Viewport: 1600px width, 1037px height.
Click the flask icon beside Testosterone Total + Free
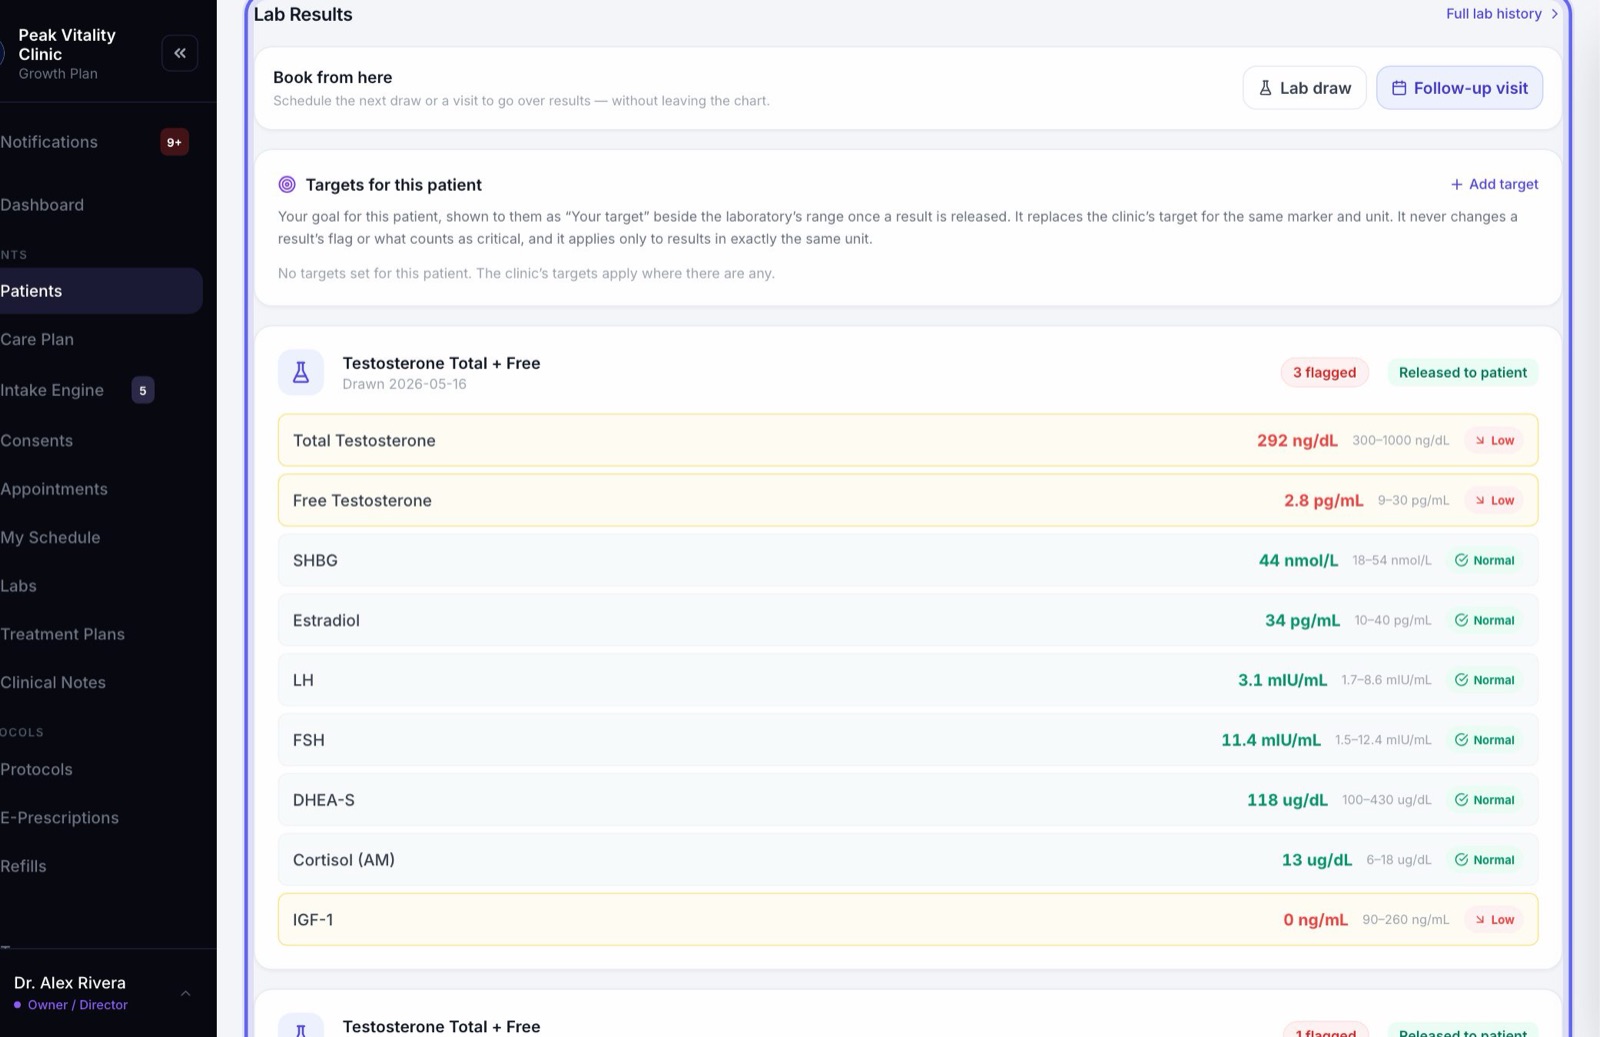pos(301,373)
